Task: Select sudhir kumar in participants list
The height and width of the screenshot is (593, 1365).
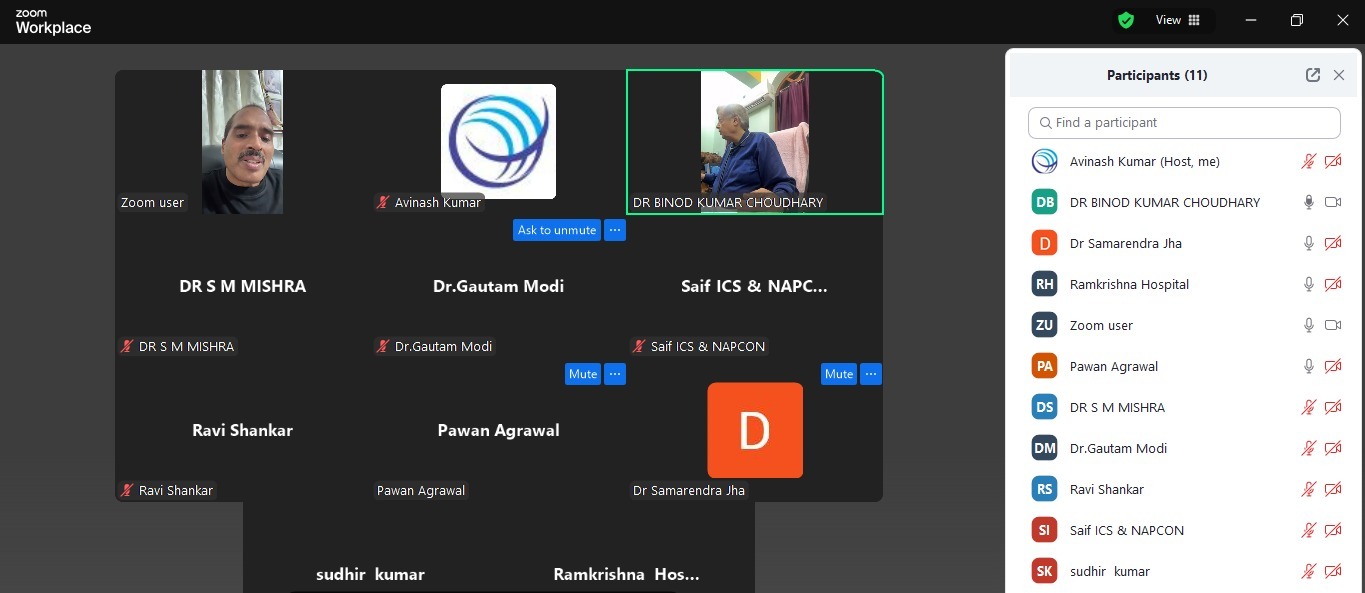Action: 1109,571
